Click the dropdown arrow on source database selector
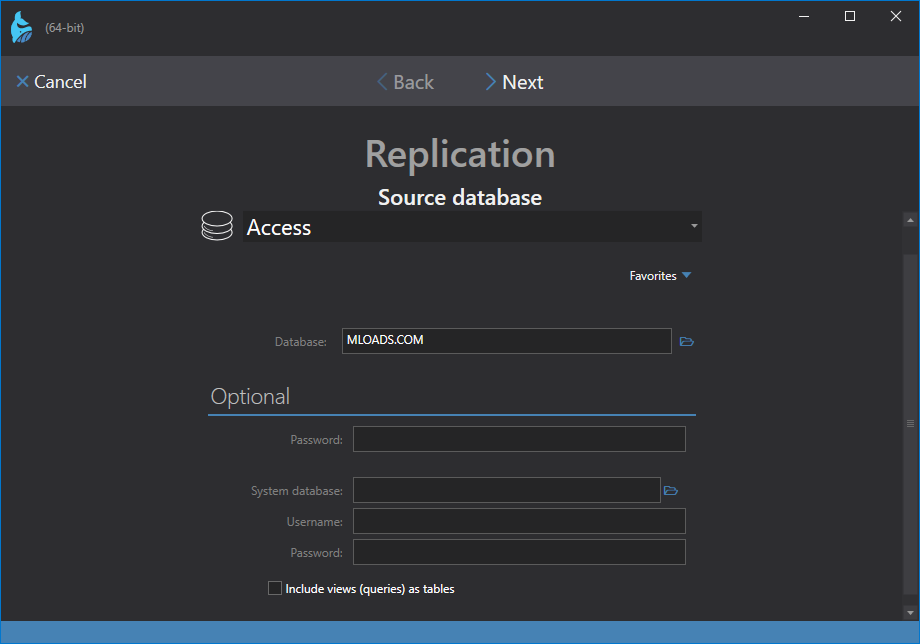Viewport: 920px width, 644px height. [x=694, y=227]
